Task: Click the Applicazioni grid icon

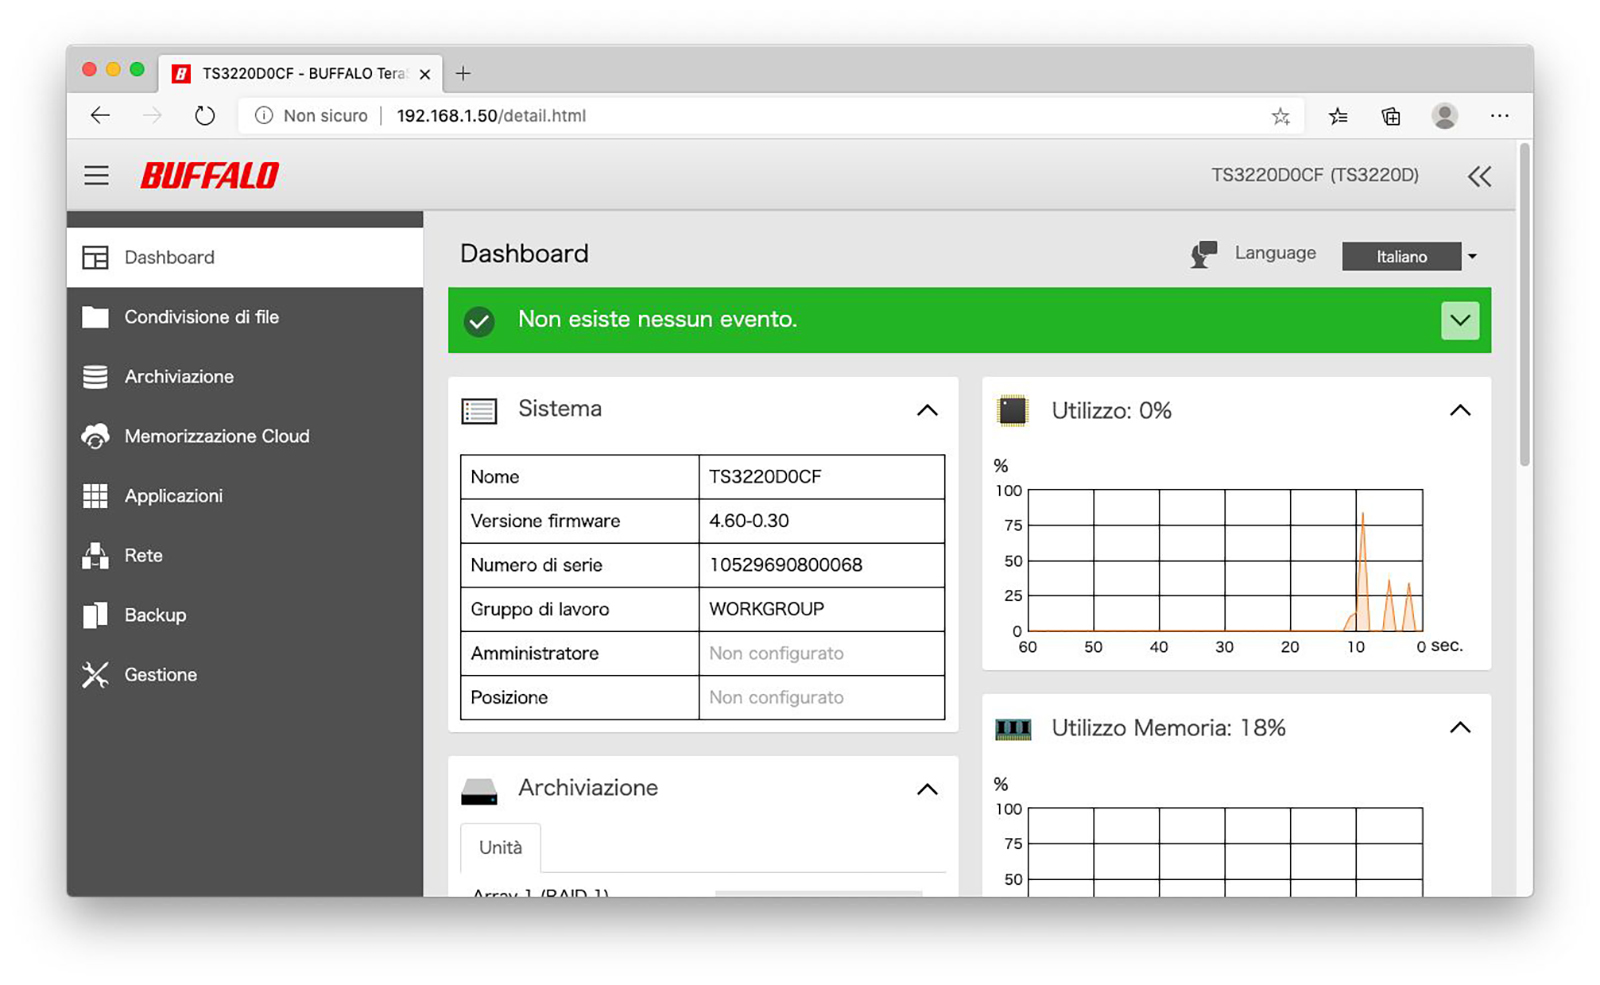Action: [x=95, y=496]
